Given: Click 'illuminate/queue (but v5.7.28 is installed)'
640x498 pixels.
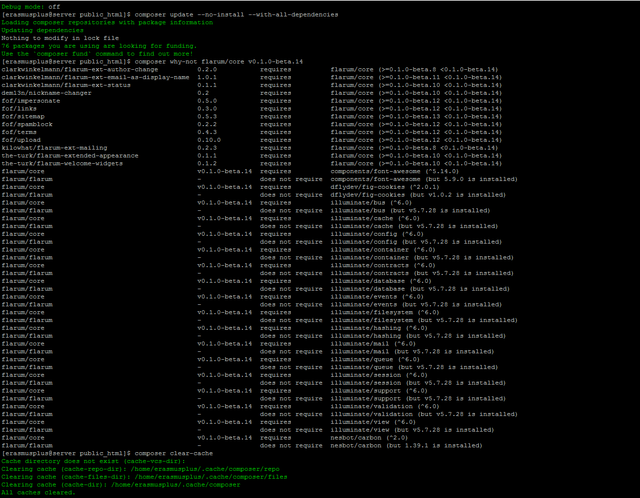Looking at the screenshot, I should coord(414,367).
